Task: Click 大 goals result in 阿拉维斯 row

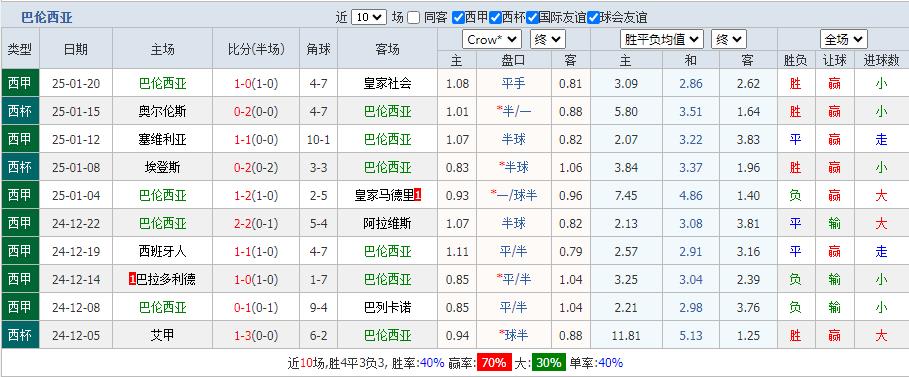Action: (881, 223)
